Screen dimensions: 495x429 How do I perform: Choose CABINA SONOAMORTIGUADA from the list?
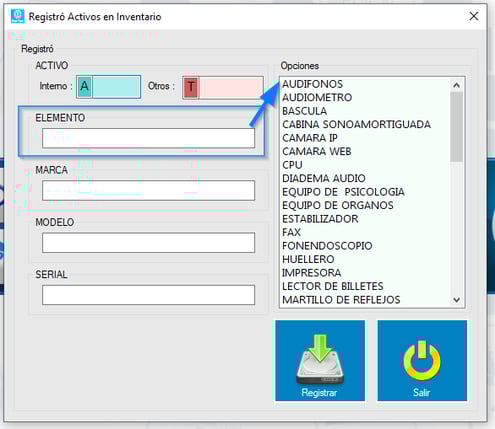pos(356,124)
